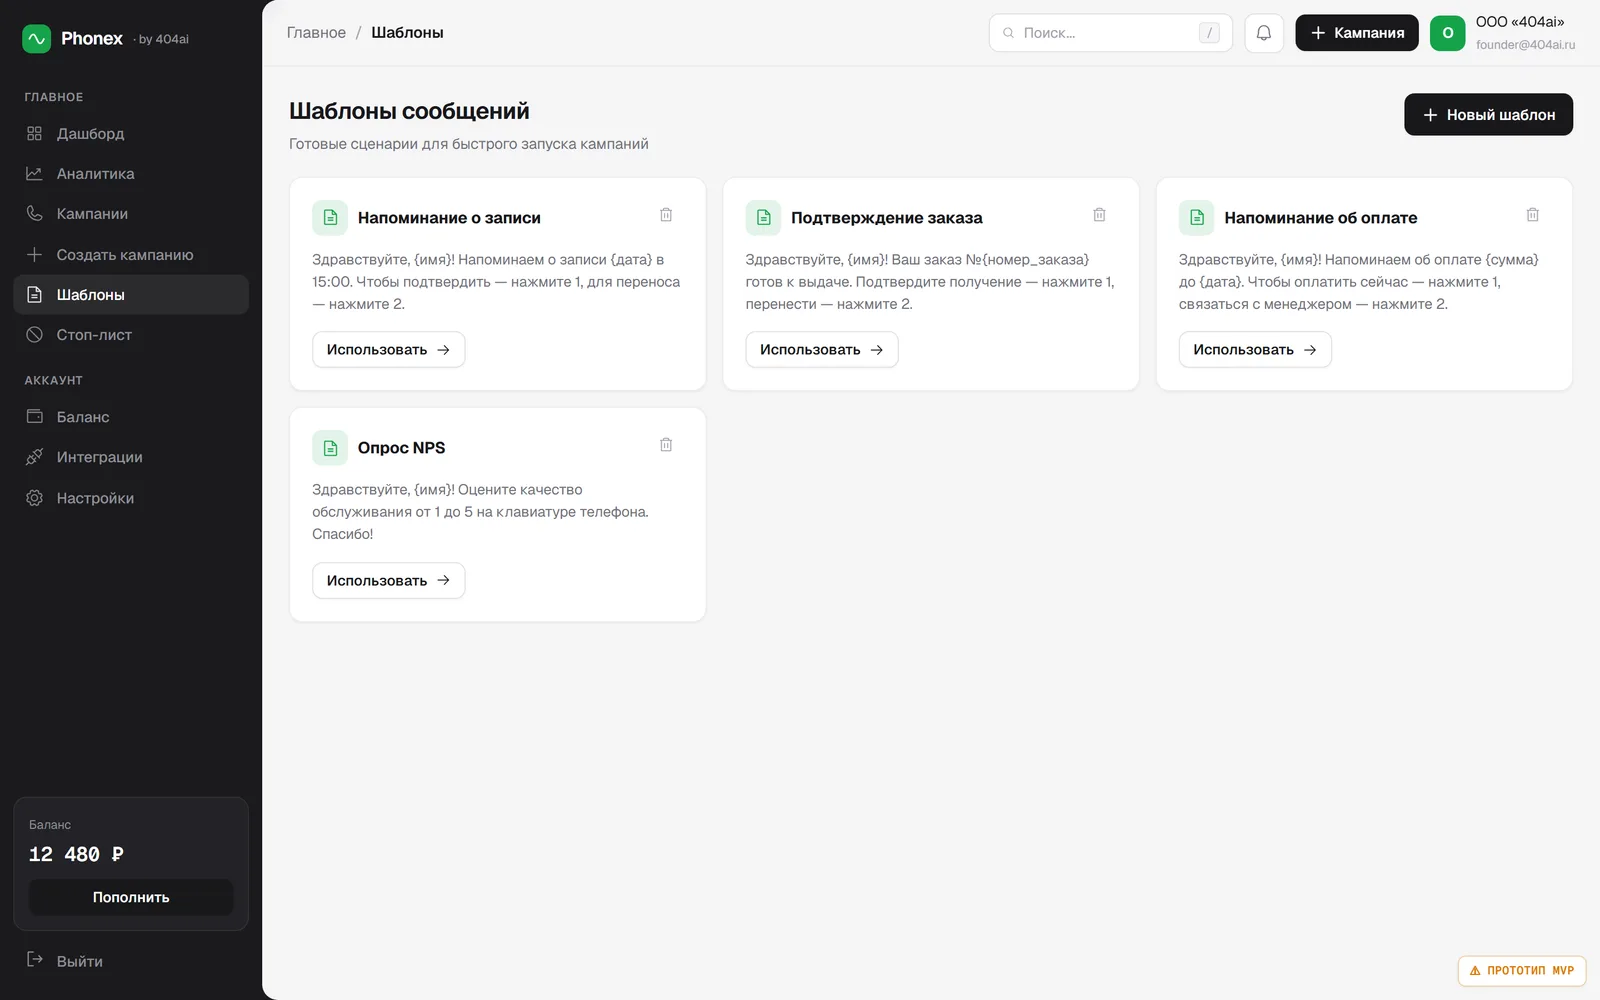Open Создать кампанию in sidebar
The height and width of the screenshot is (1000, 1600).
[x=131, y=255]
